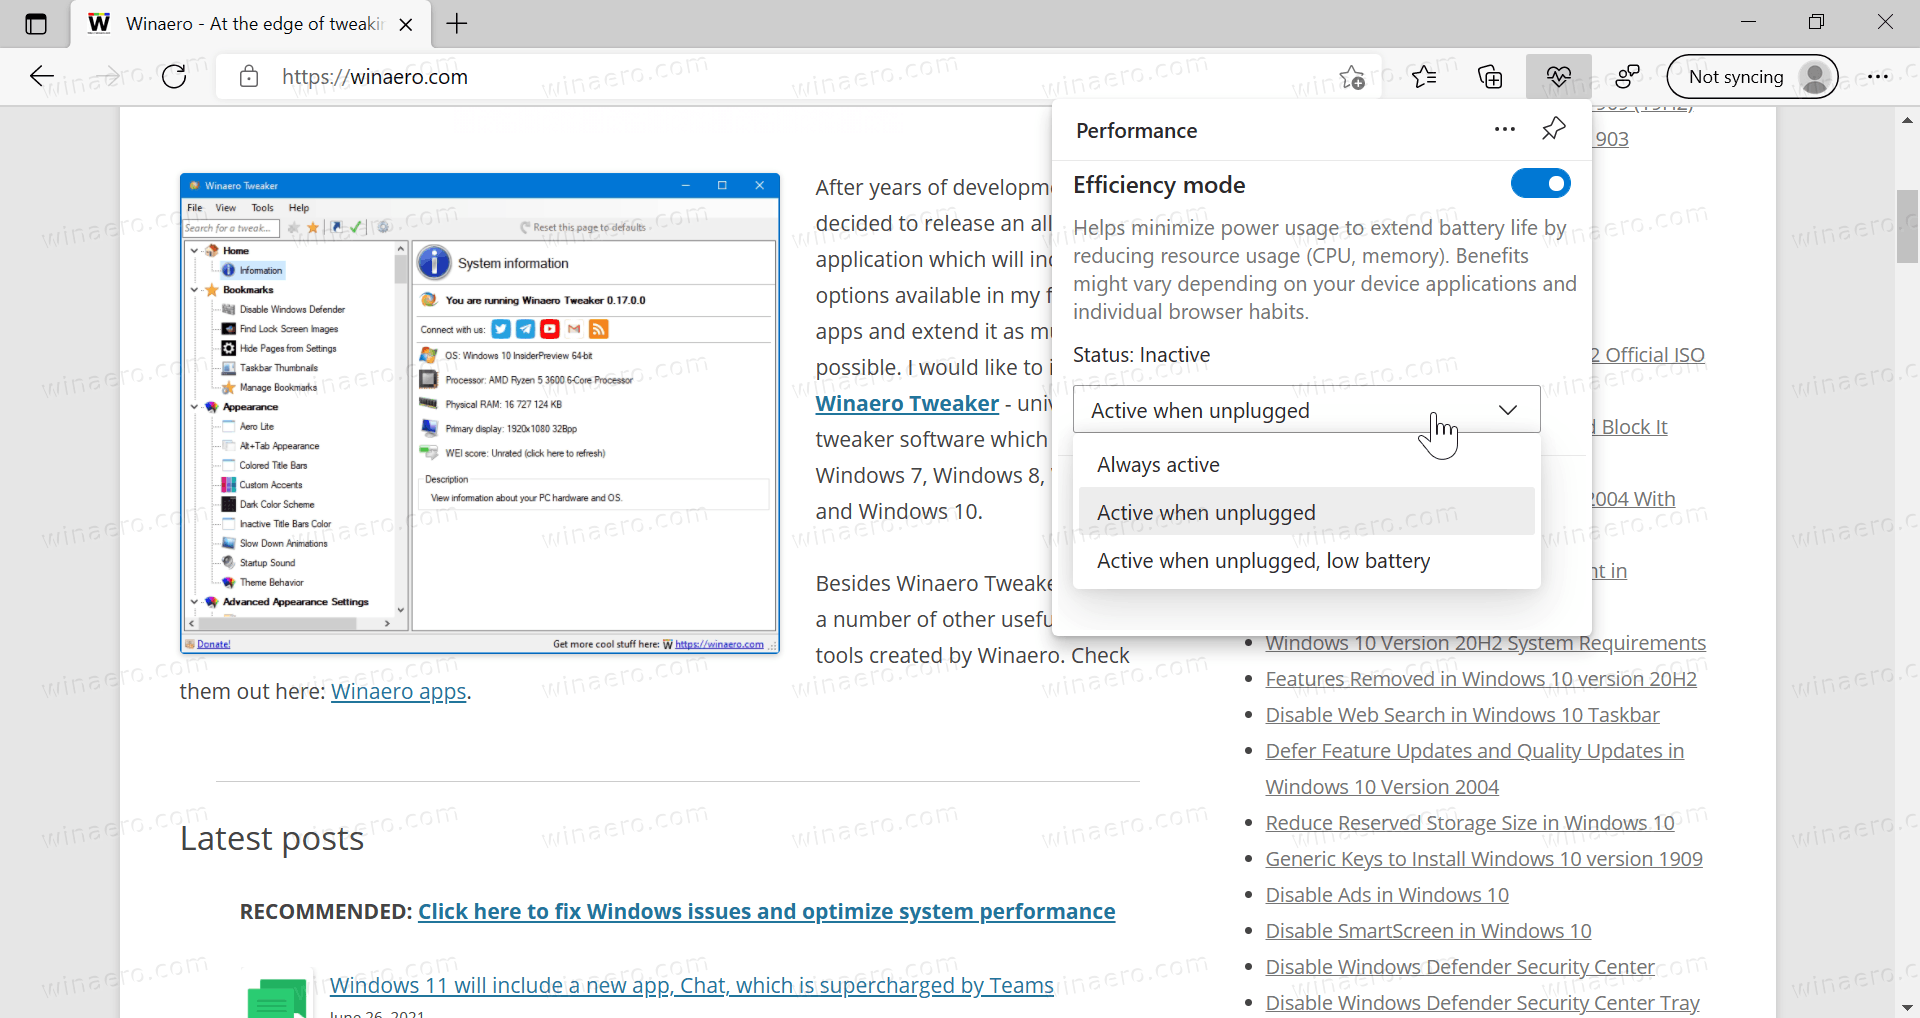
Task: Open Generic Keys version 1909 link
Action: pyautogui.click(x=1484, y=859)
